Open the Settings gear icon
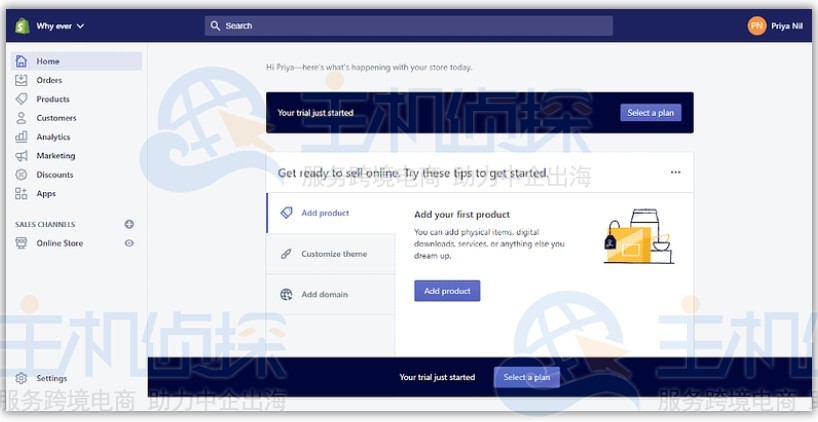Image resolution: width=818 pixels, height=422 pixels. 21,378
